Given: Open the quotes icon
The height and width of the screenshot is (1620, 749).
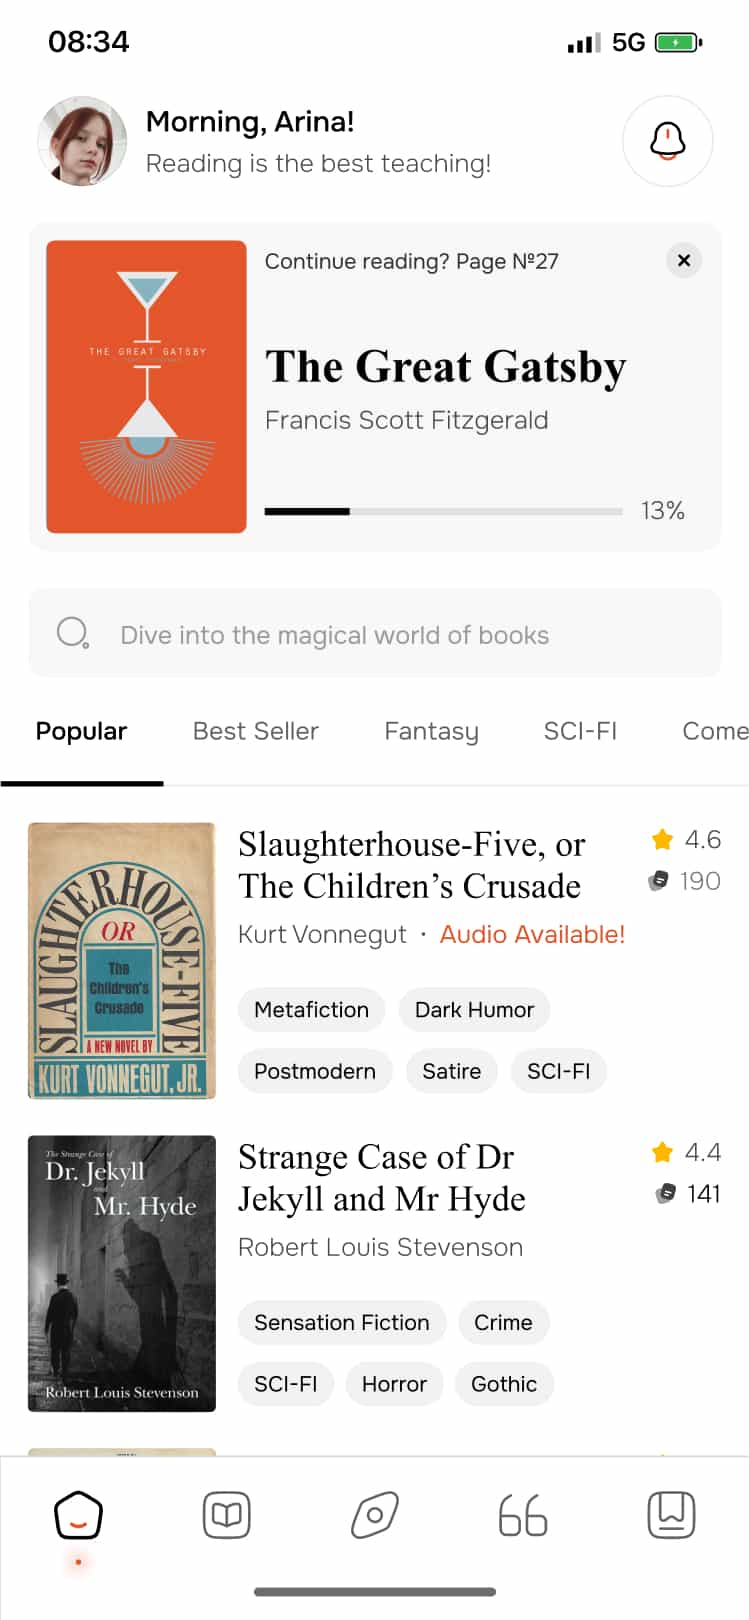Looking at the screenshot, I should (523, 1516).
